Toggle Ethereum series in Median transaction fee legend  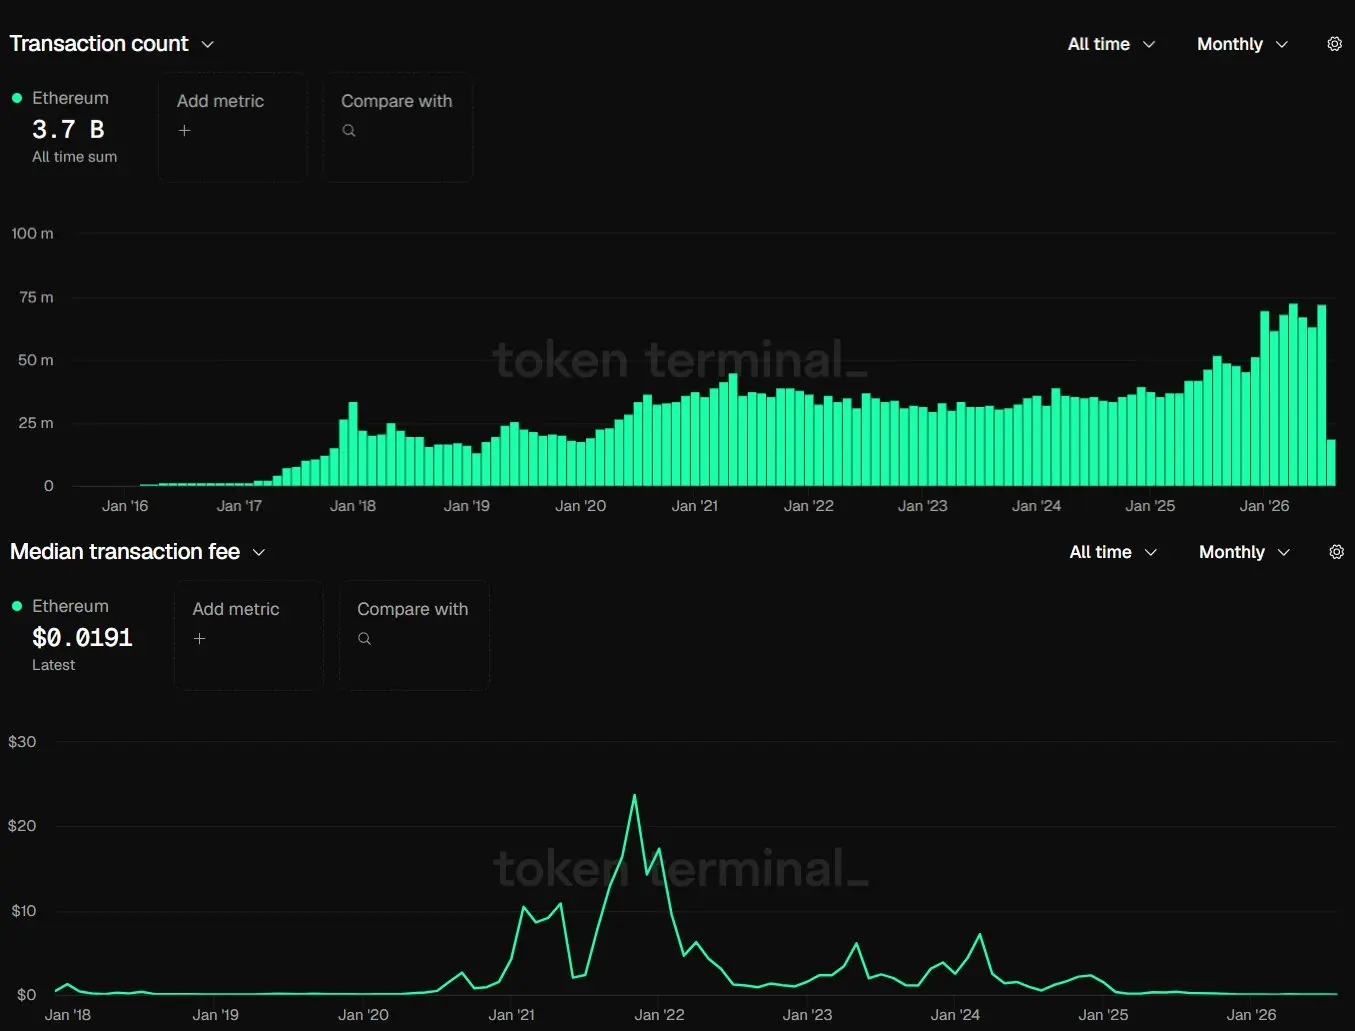point(60,606)
